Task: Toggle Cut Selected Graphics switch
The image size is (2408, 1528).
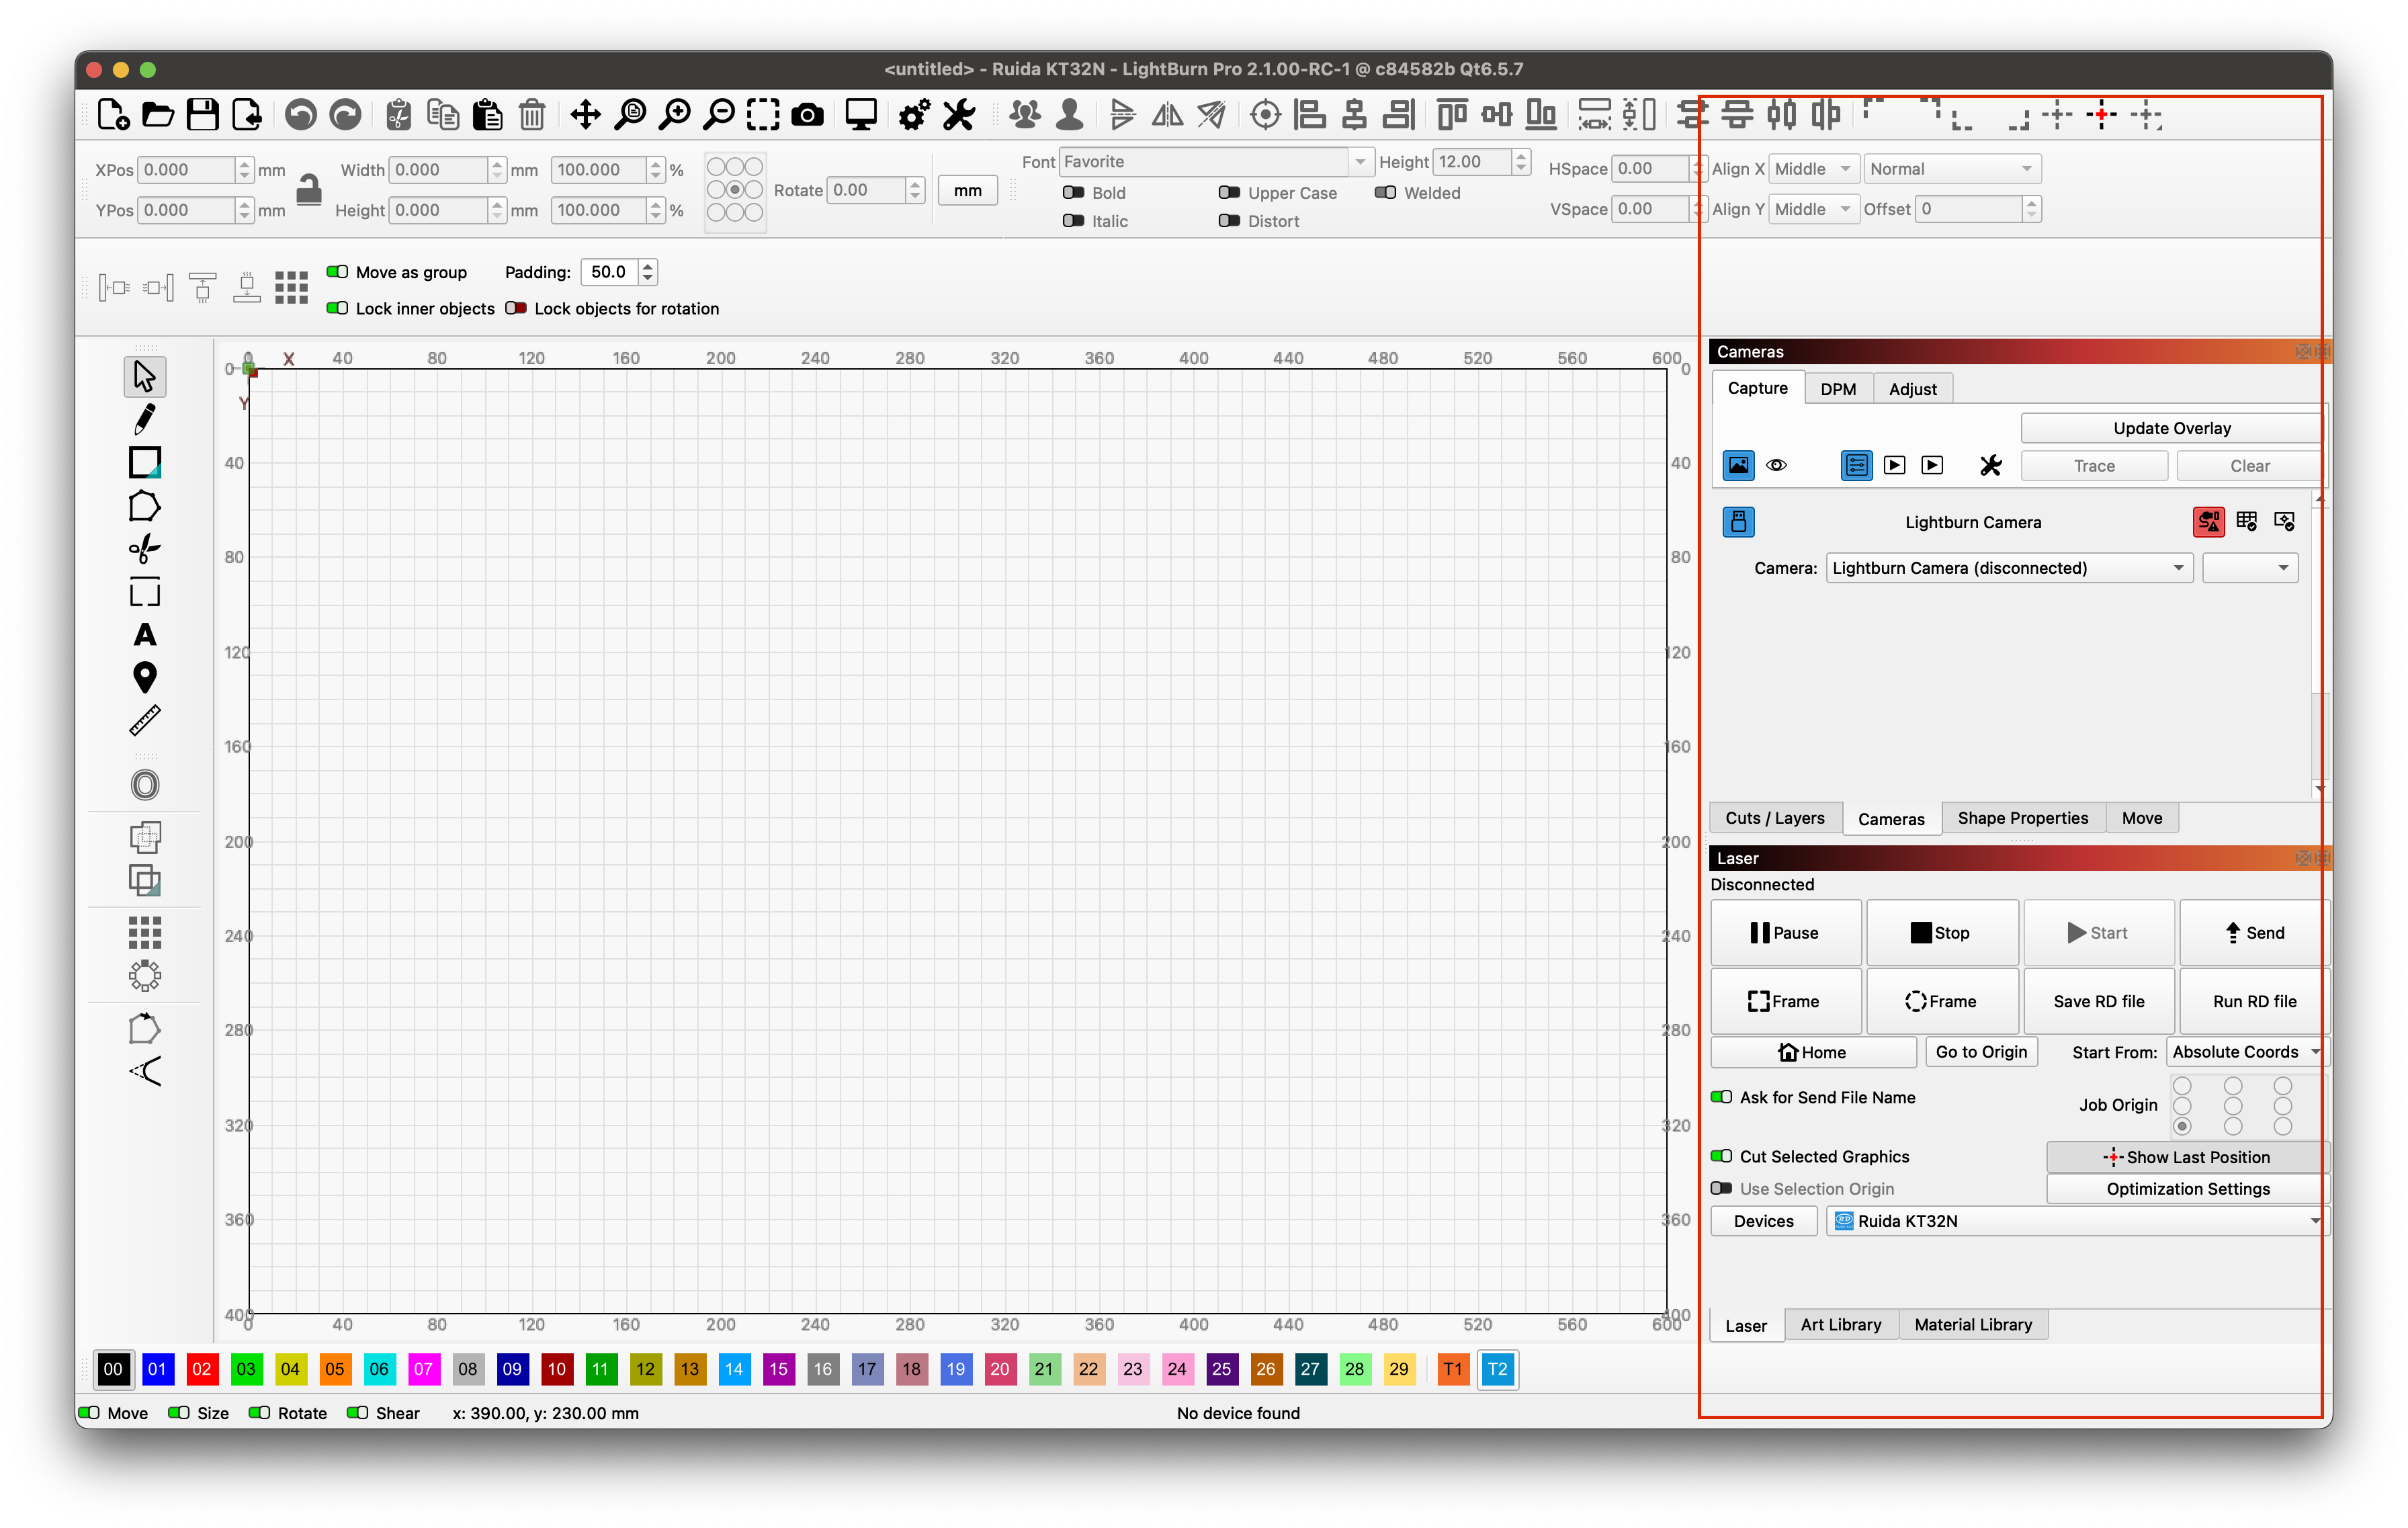Action: 1721,1157
